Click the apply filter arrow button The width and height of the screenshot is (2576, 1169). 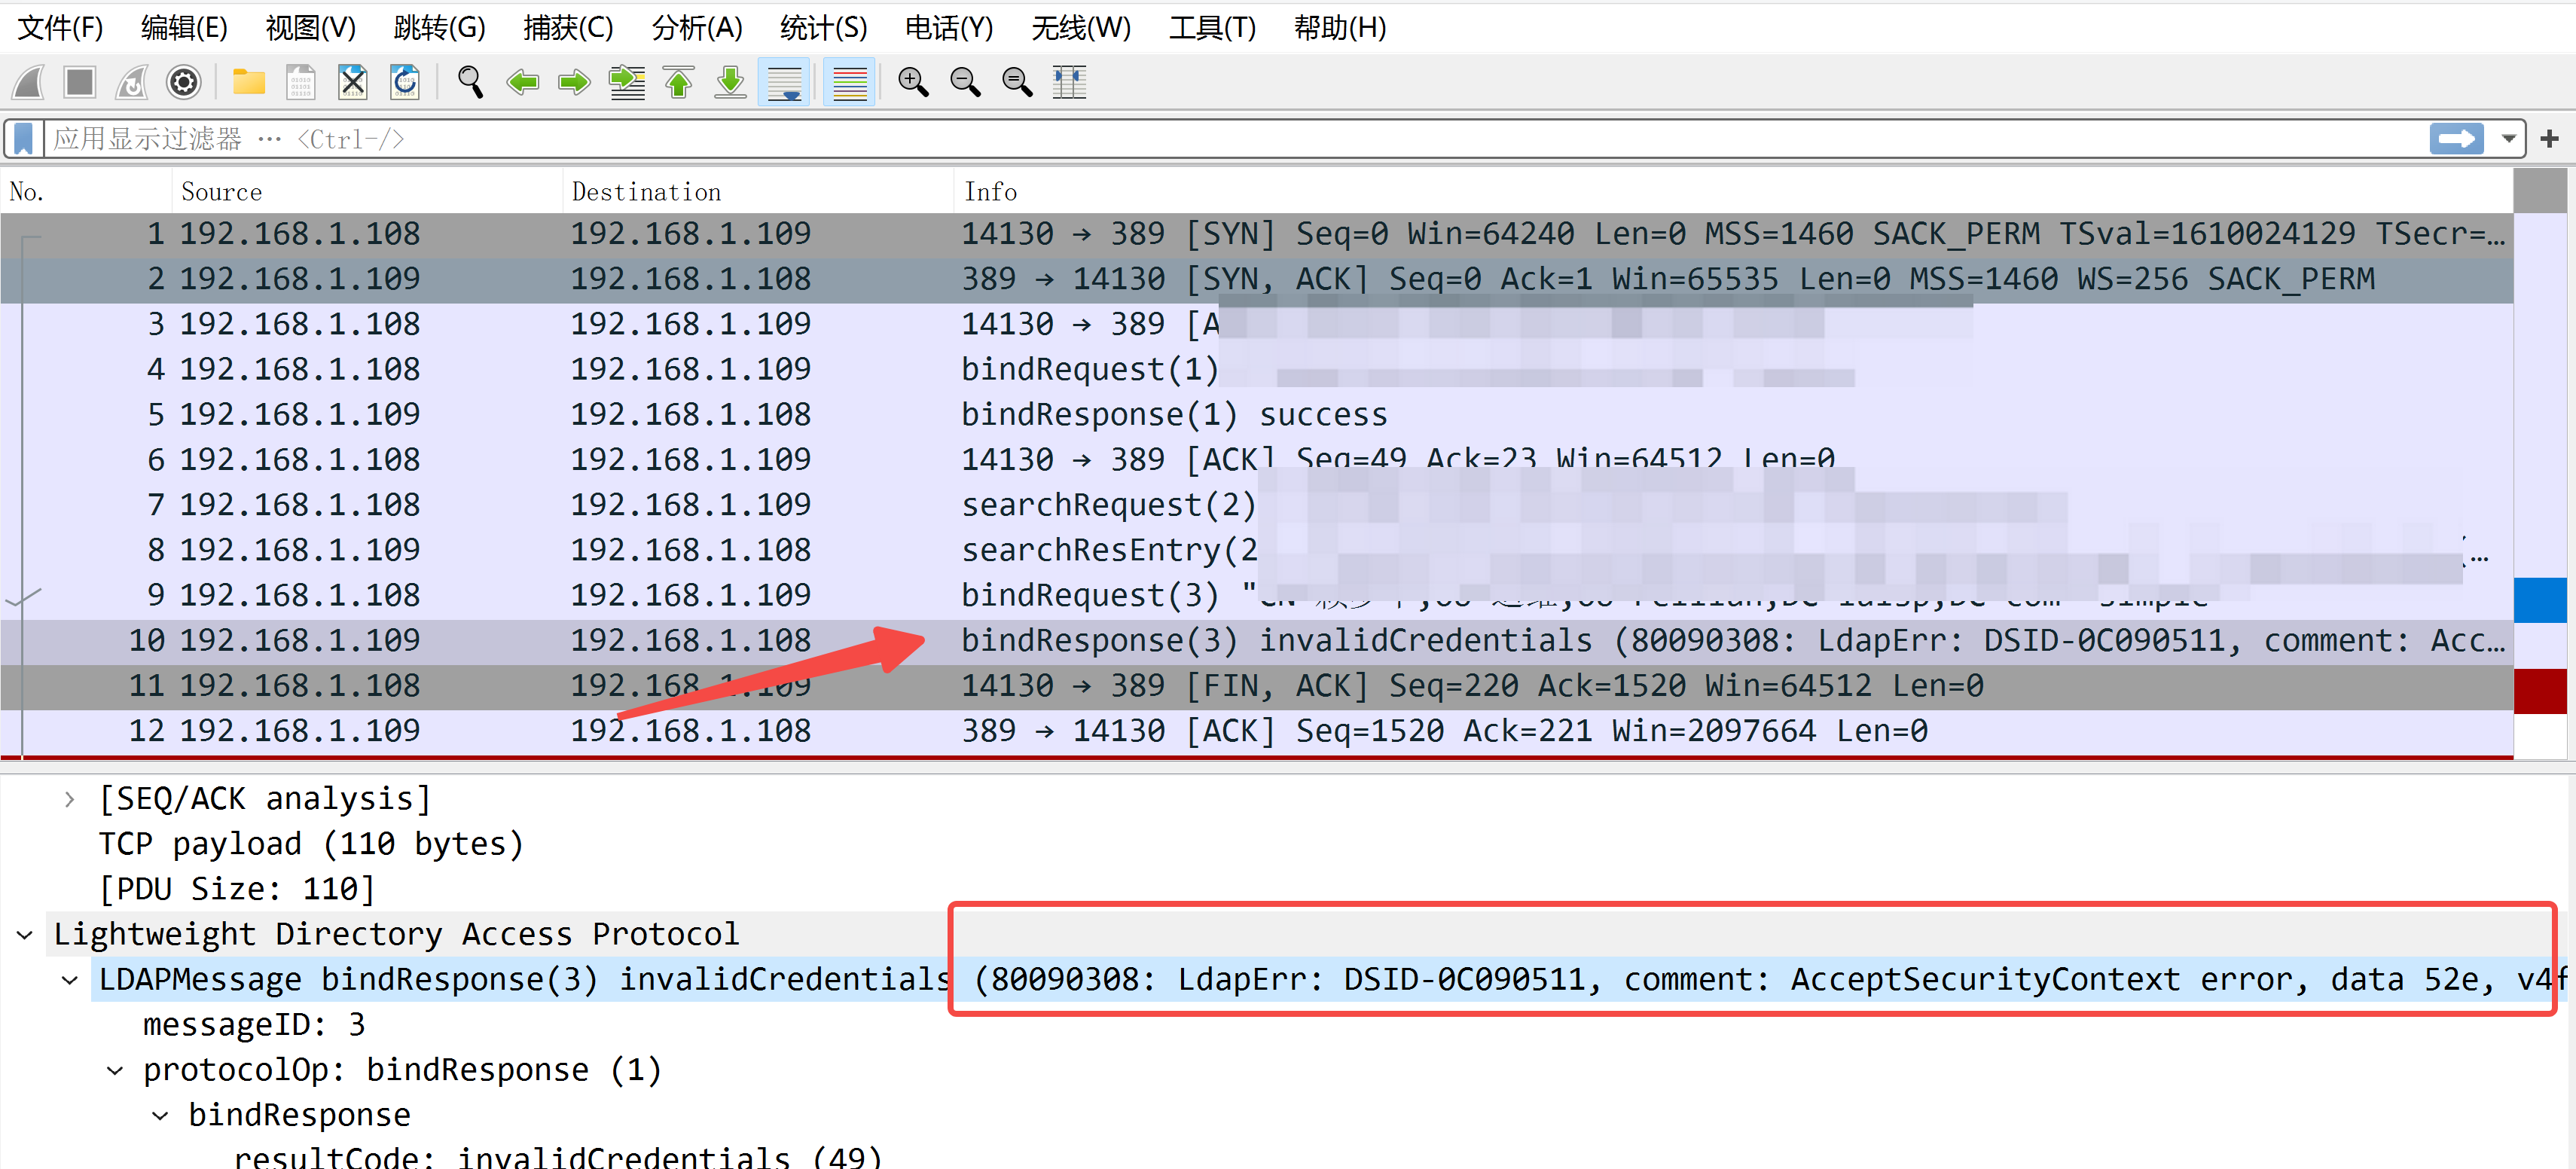click(x=2456, y=139)
